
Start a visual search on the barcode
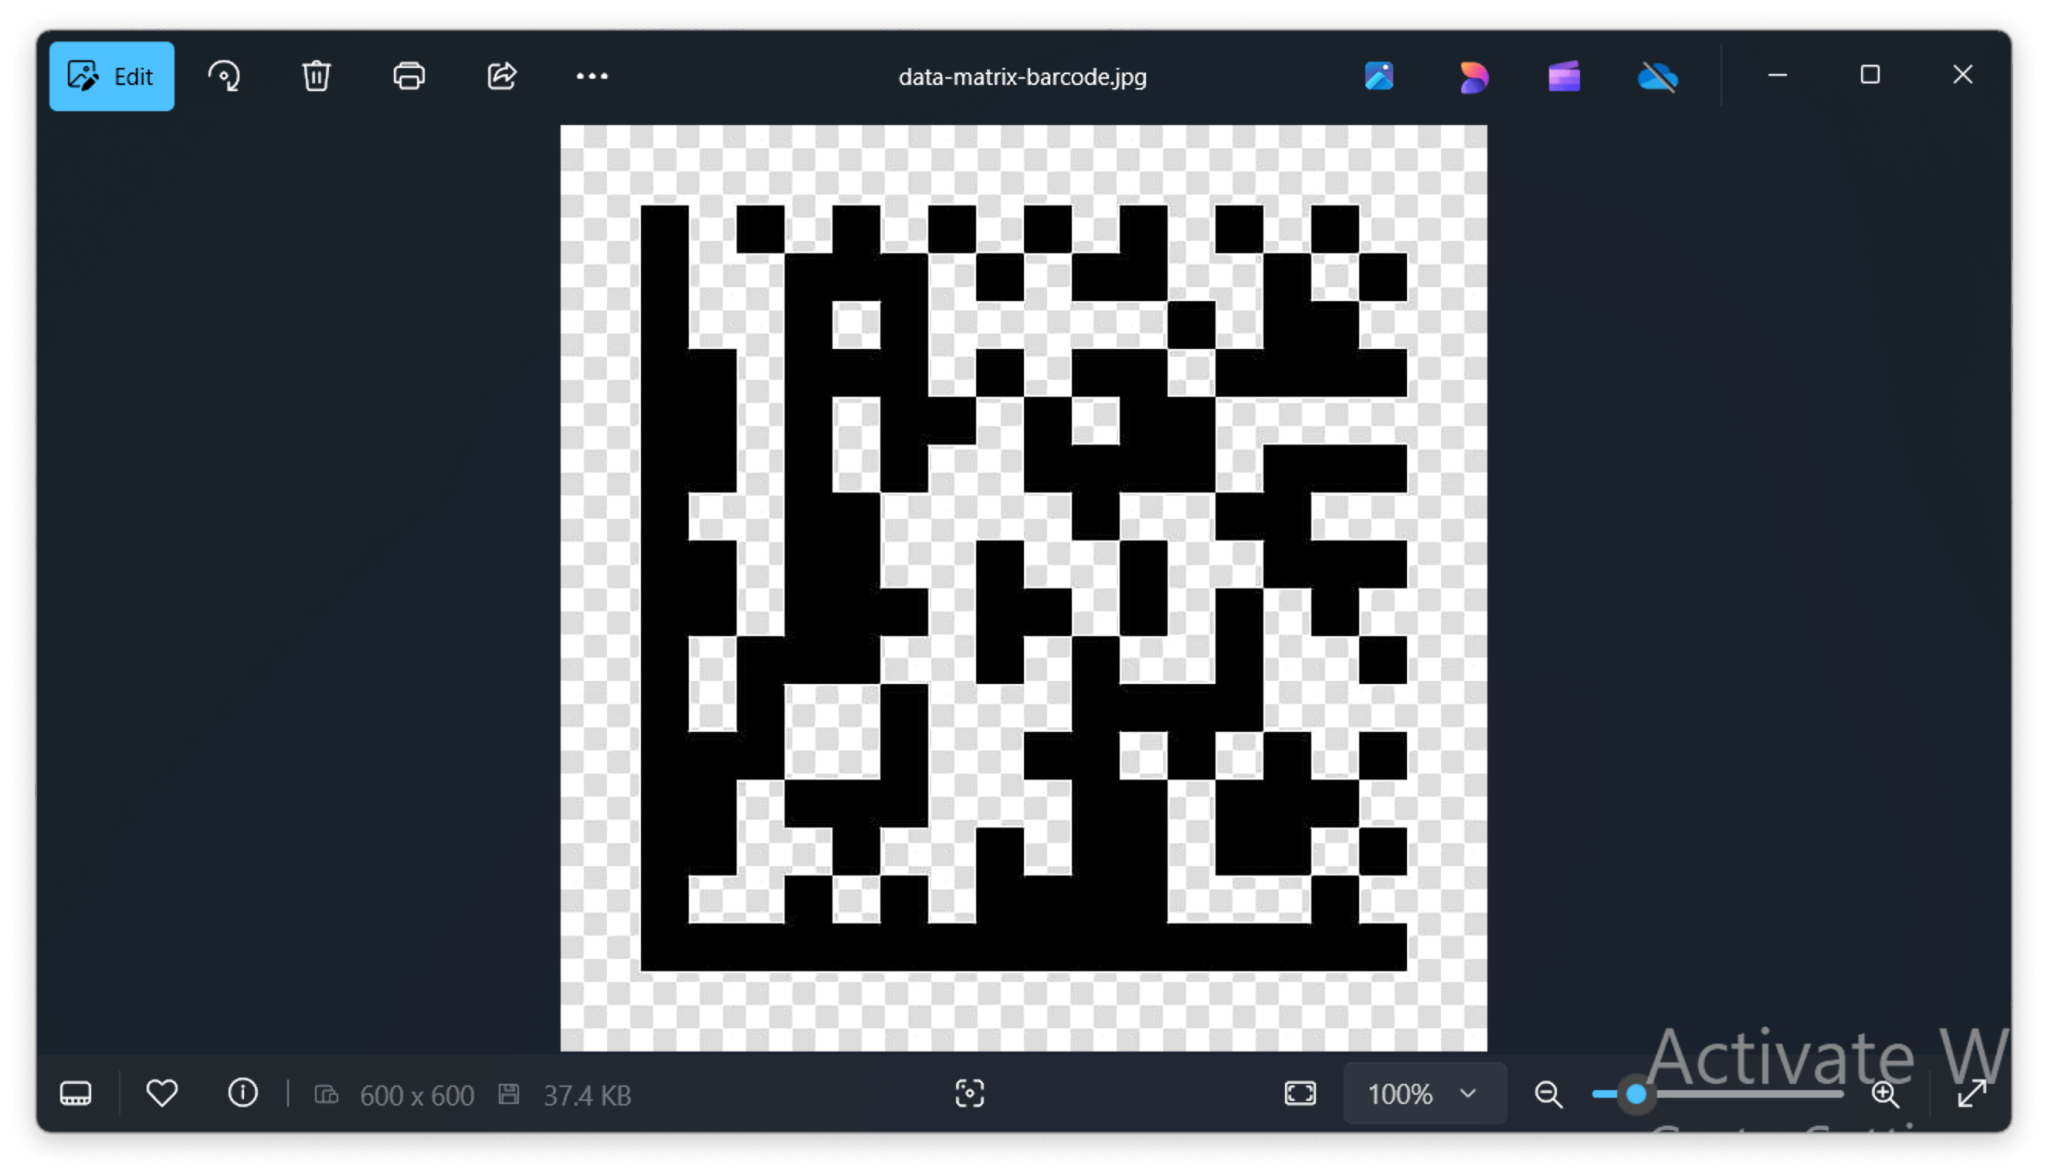(x=968, y=1094)
